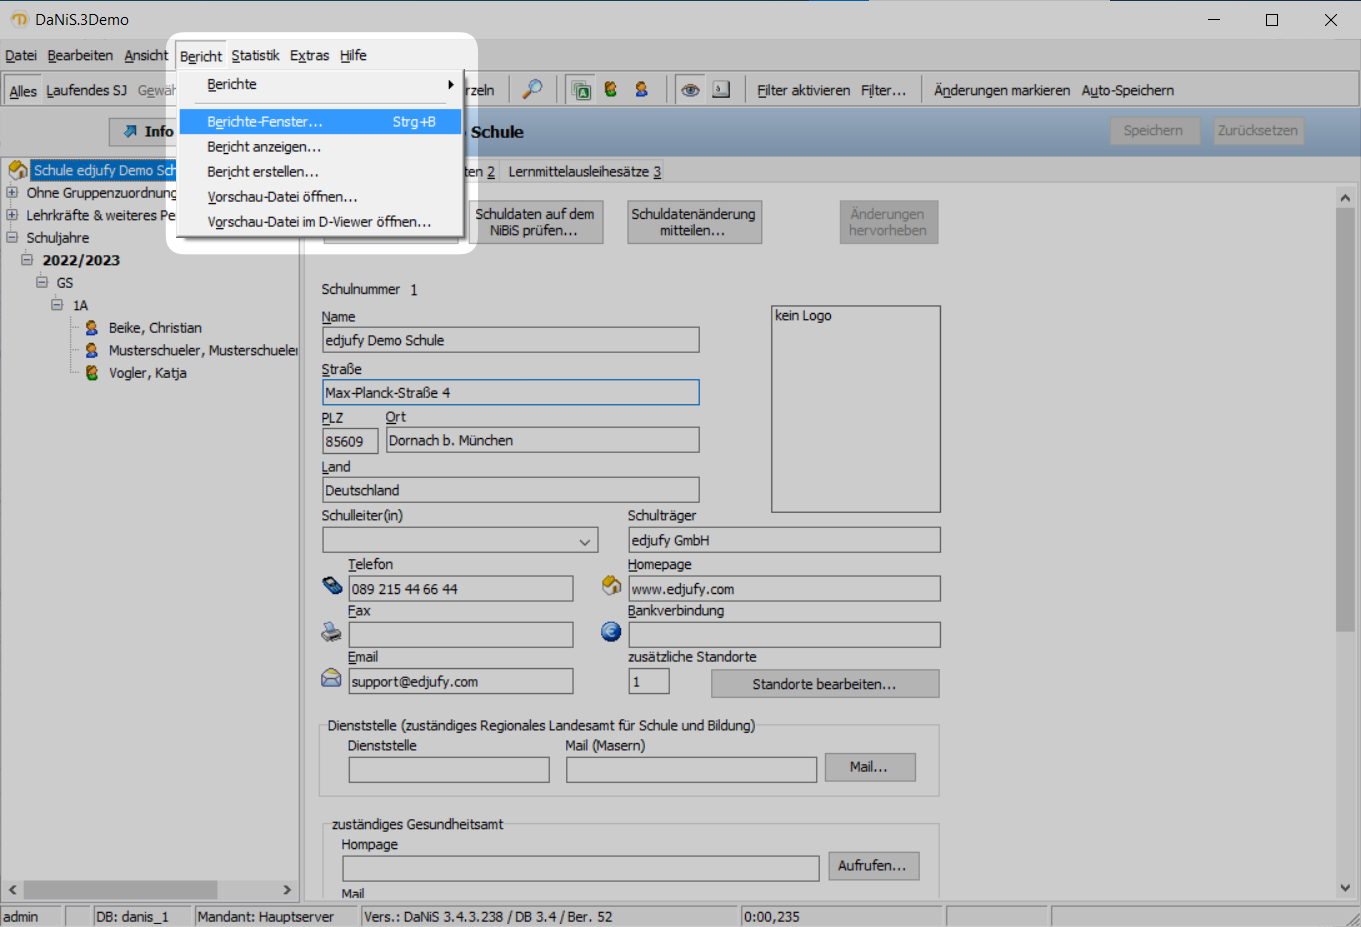This screenshot has width=1361, height=927.
Task: Click into the Straße input field
Action: (x=510, y=393)
